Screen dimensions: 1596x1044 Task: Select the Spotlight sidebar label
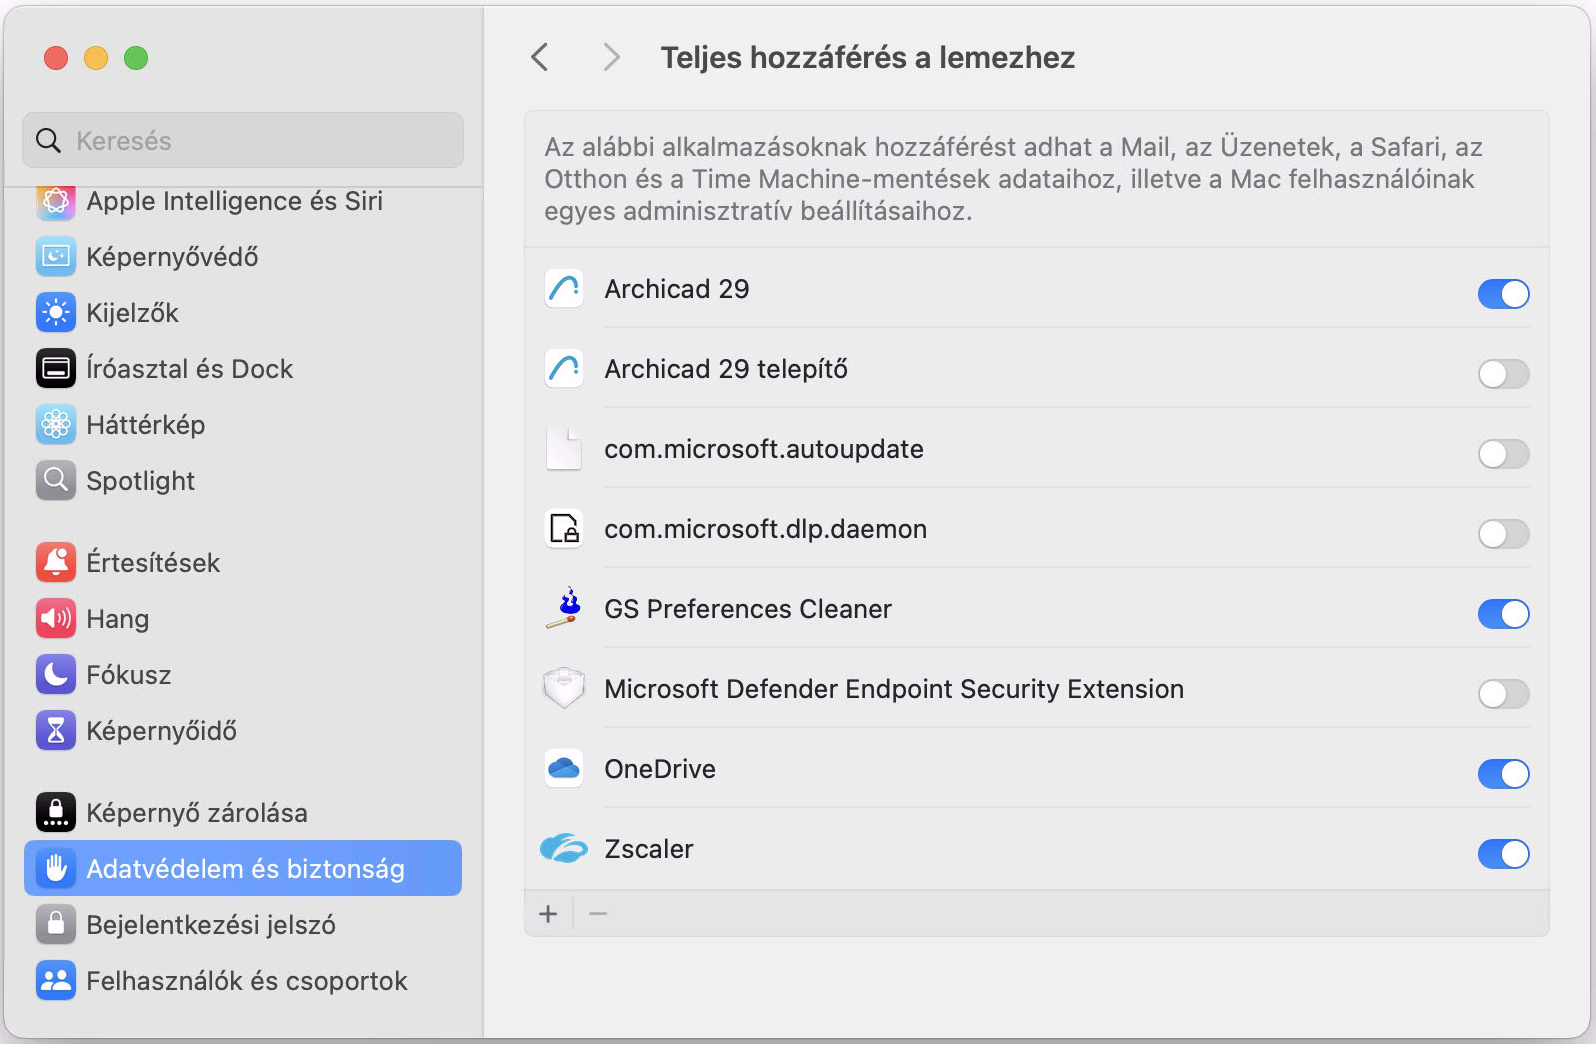tap(141, 482)
